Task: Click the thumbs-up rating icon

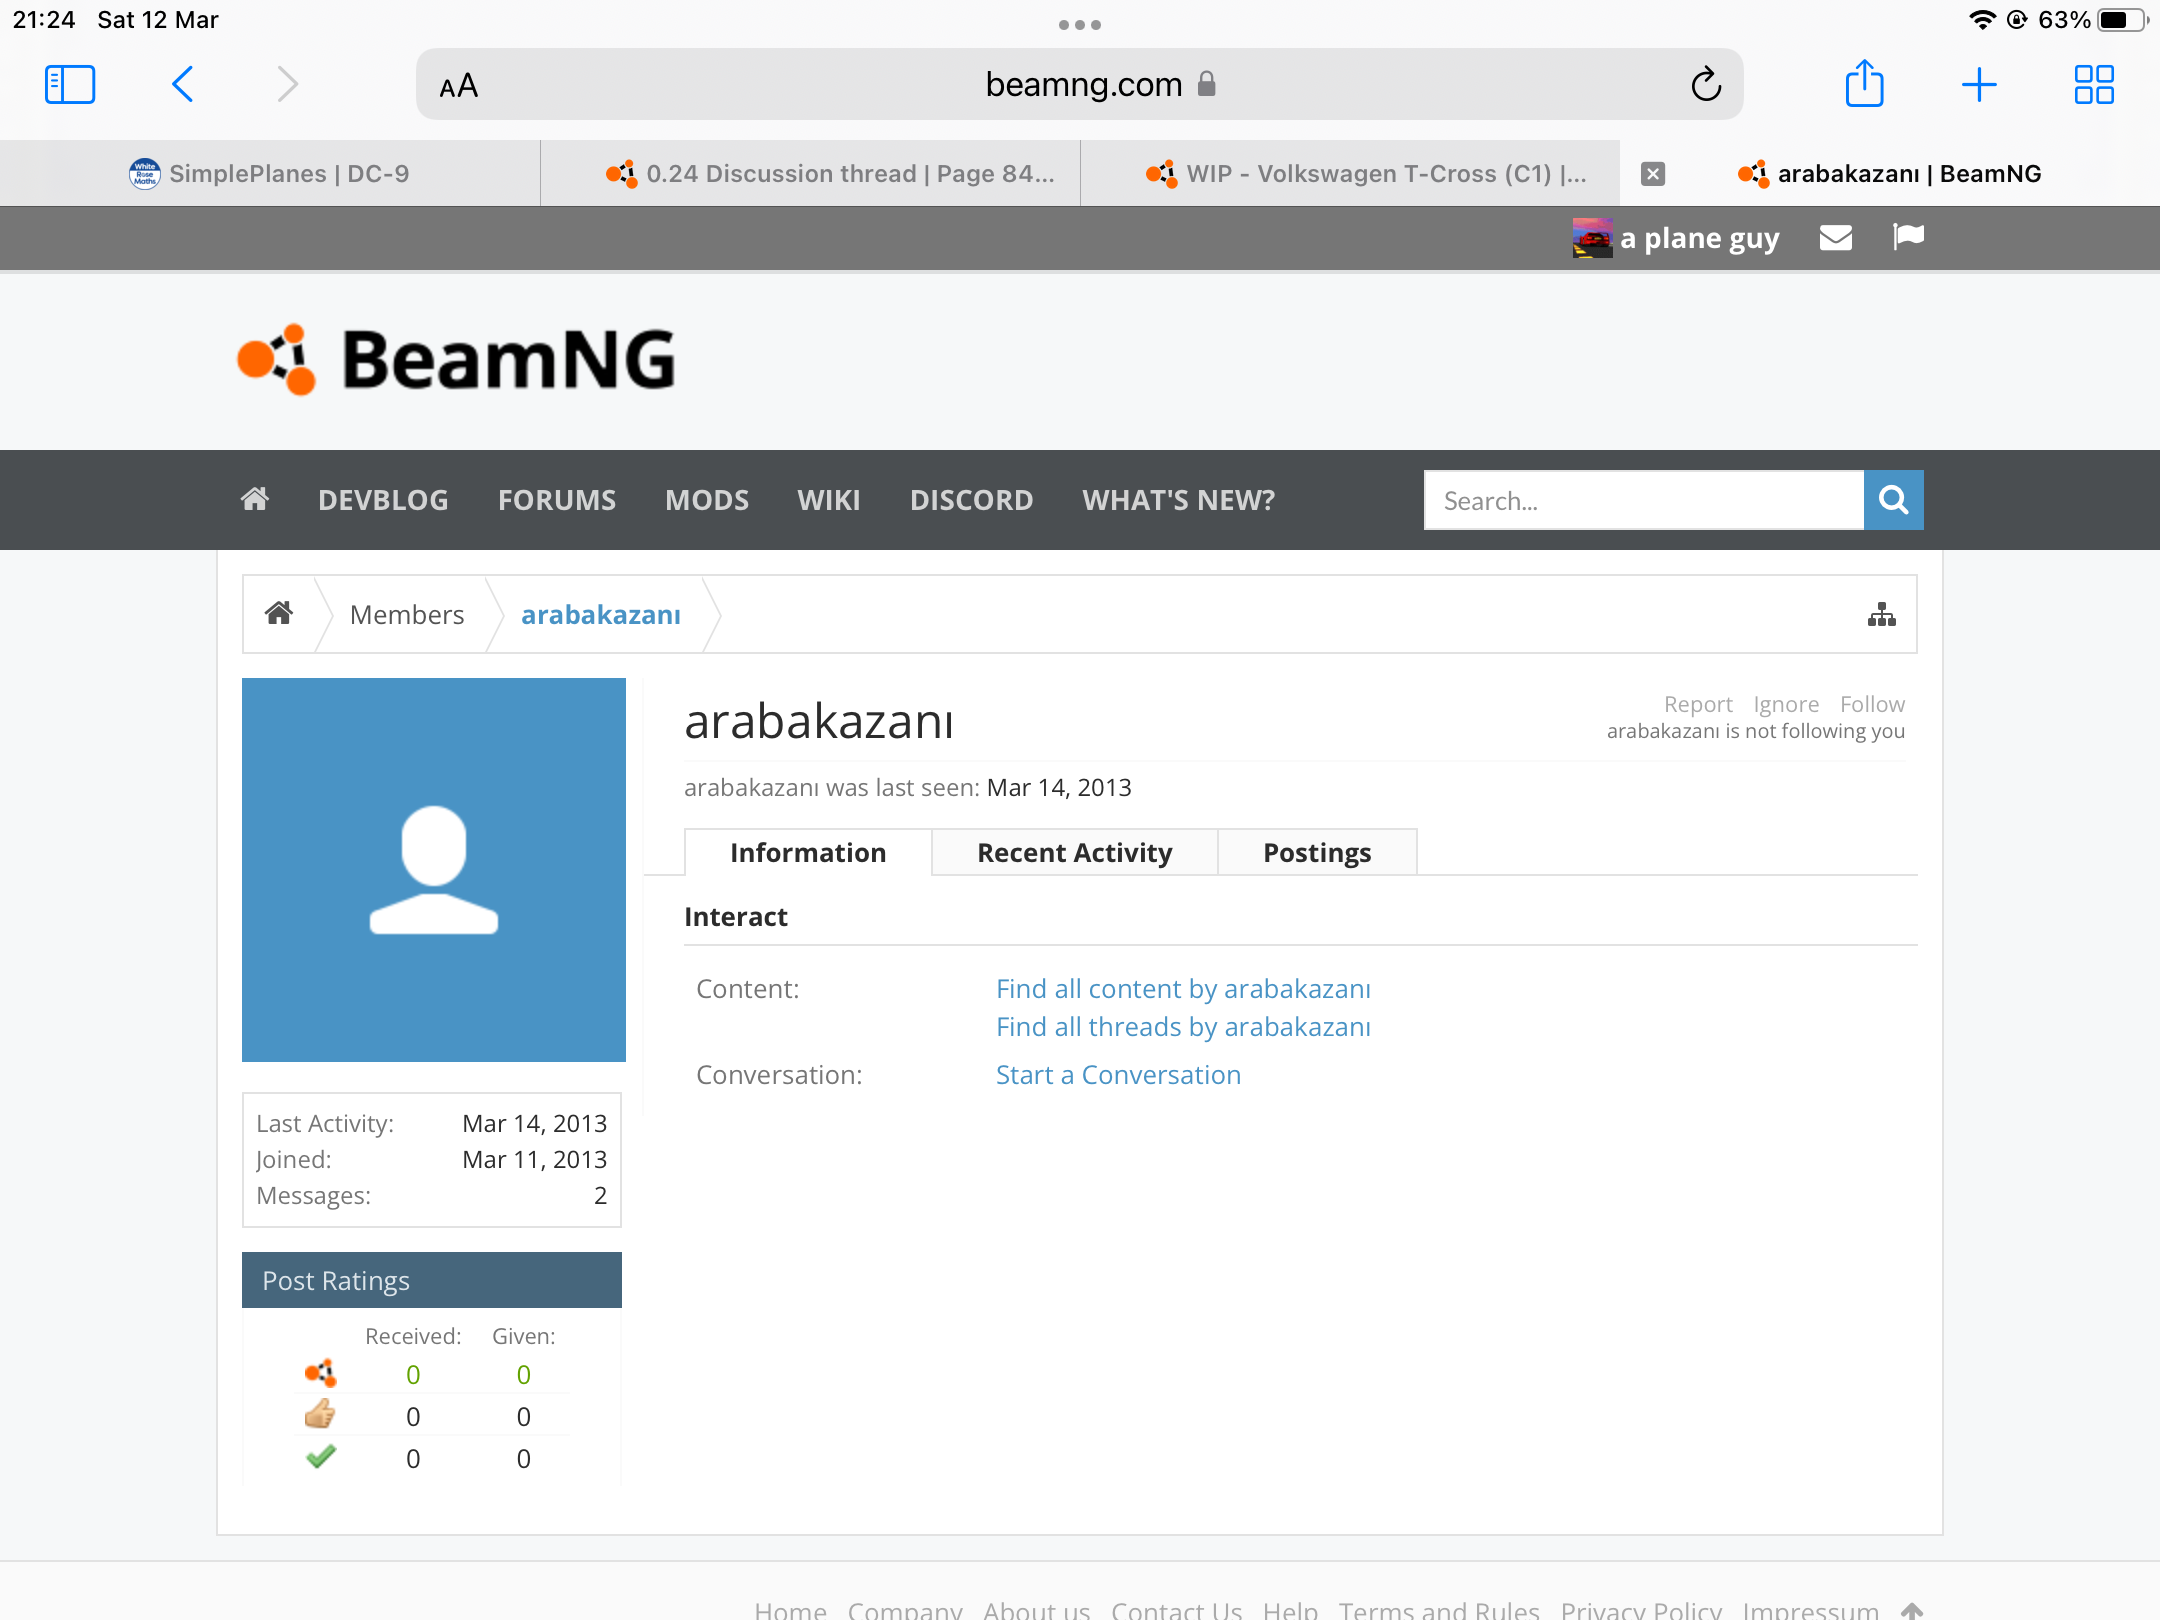Action: pos(320,1415)
